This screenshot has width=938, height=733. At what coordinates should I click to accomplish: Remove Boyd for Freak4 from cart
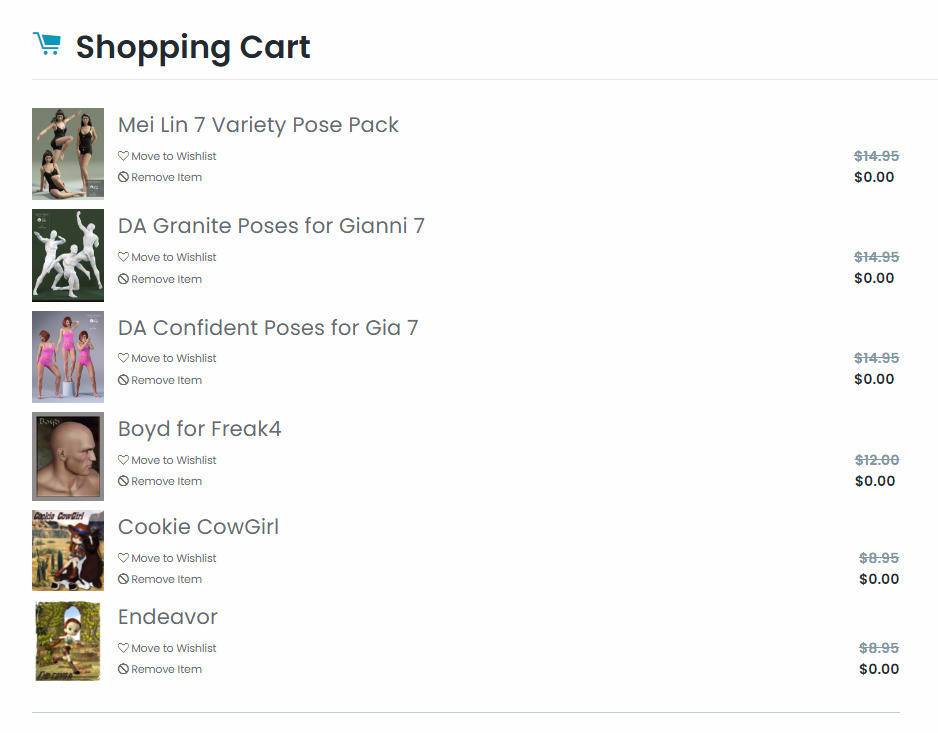tap(166, 481)
